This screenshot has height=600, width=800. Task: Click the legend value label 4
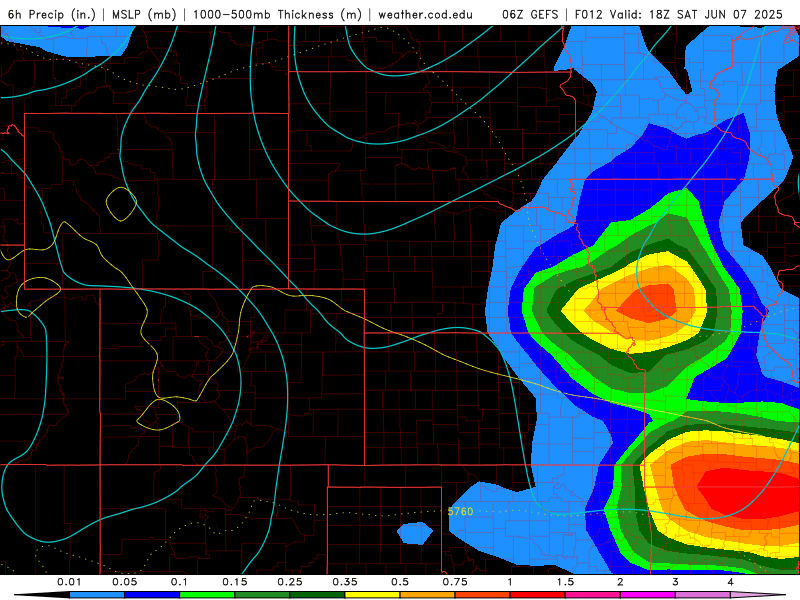click(731, 582)
